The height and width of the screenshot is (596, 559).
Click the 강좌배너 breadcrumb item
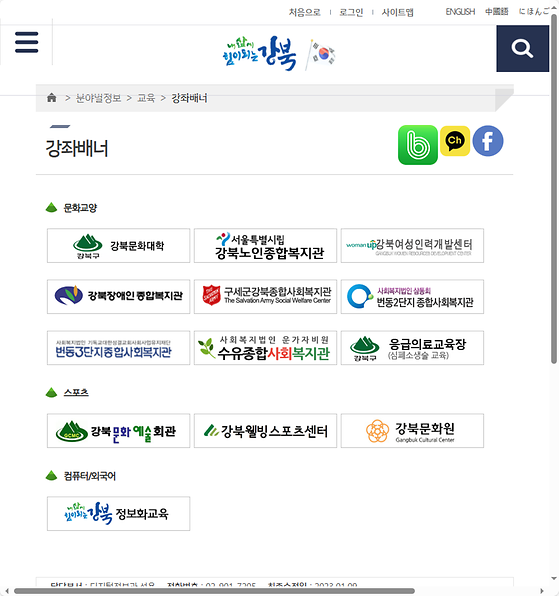189,98
